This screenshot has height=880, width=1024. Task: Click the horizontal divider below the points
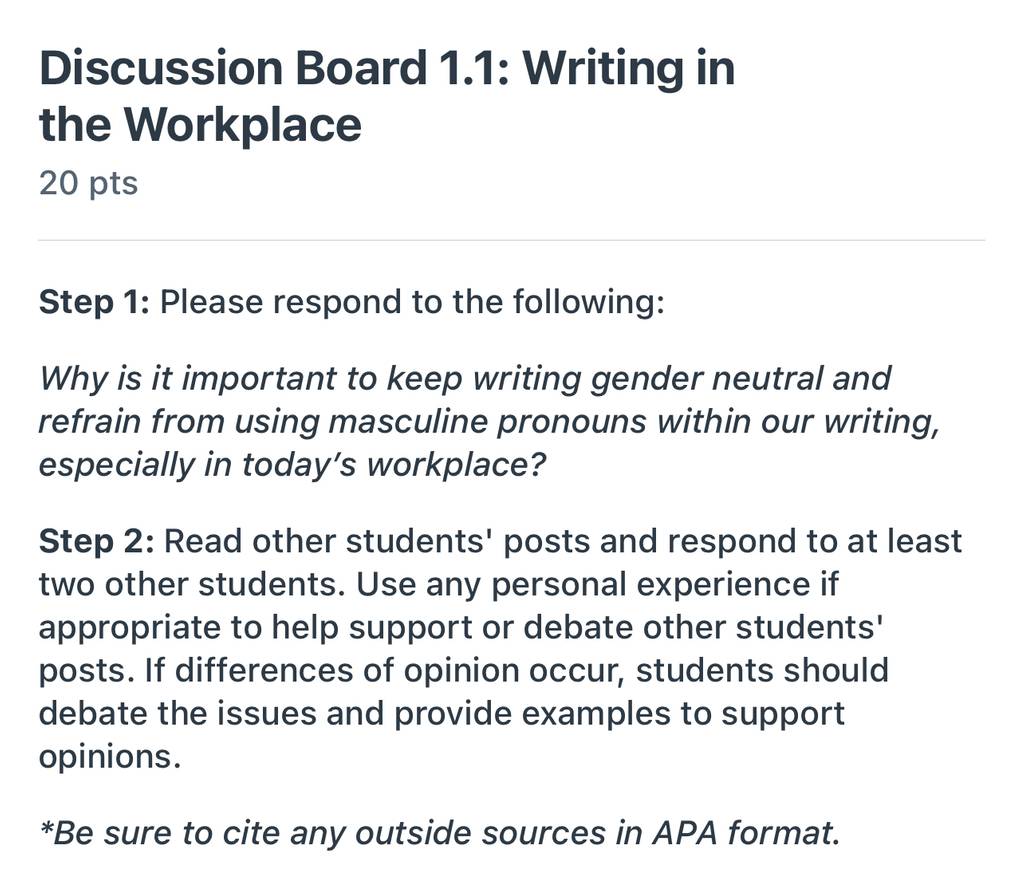click(x=512, y=240)
